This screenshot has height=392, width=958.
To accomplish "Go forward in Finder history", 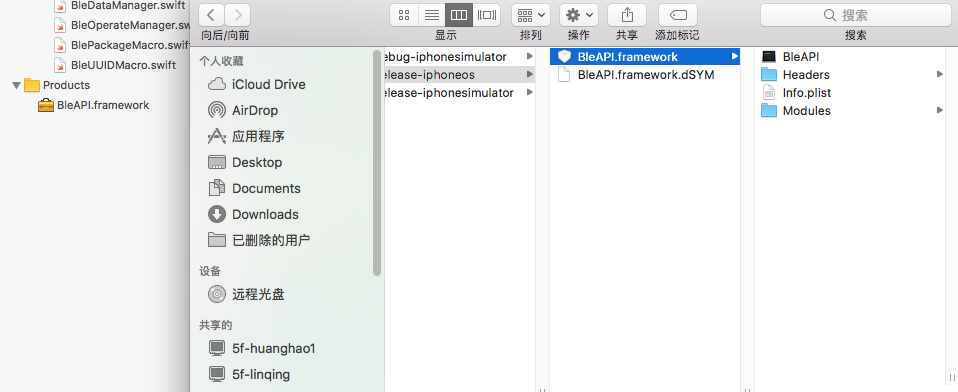I will [x=238, y=15].
